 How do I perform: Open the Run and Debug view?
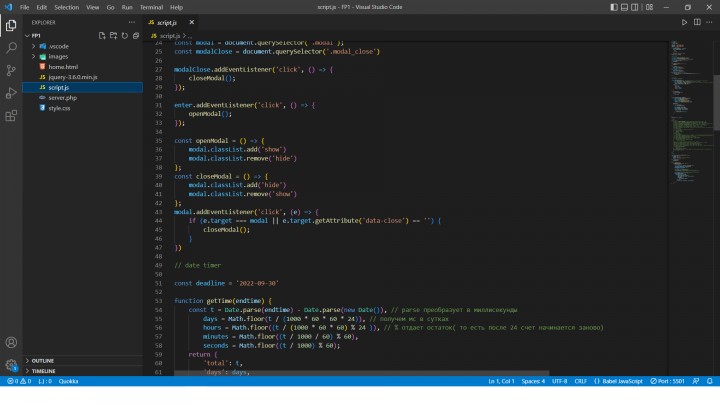point(11,93)
